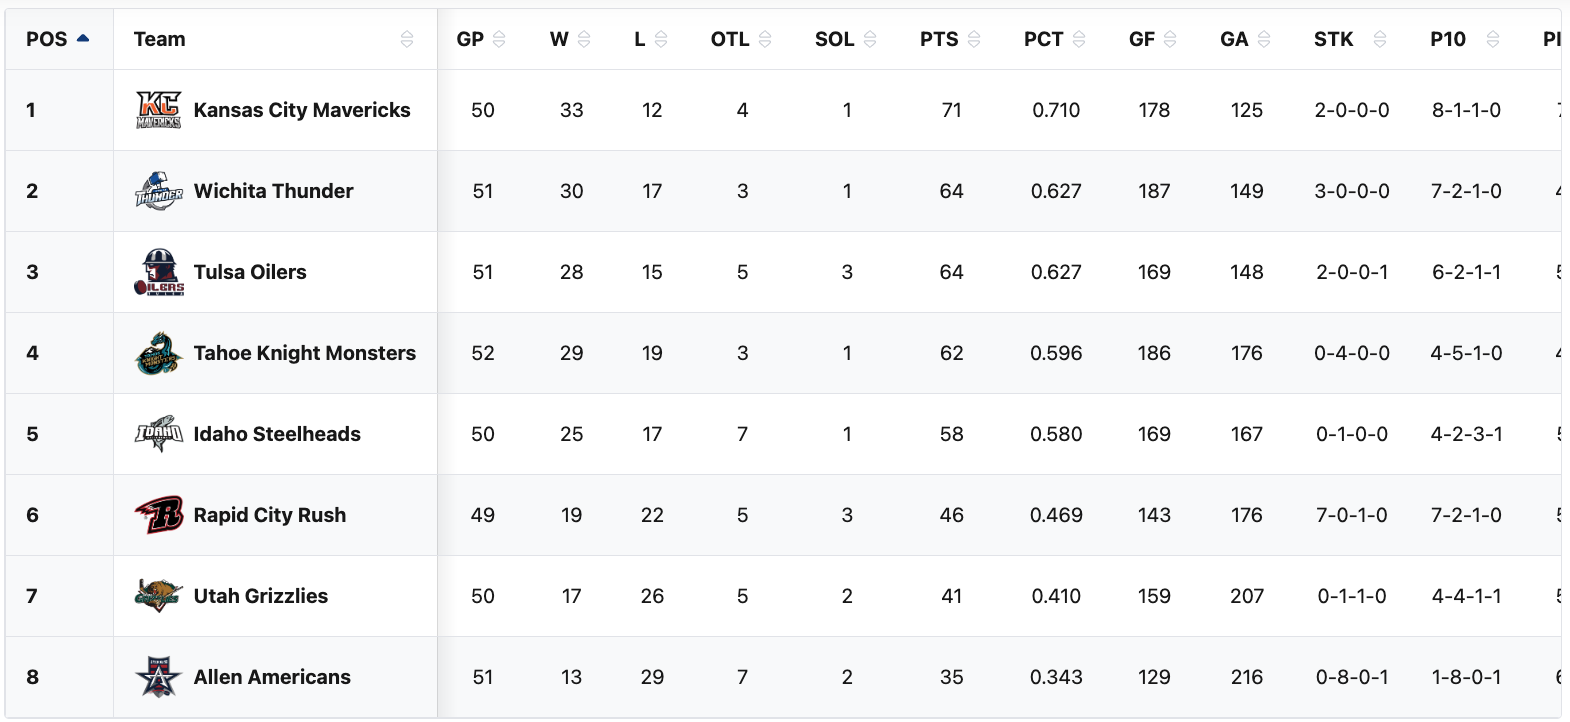Toggle sort on the W column
This screenshot has height=722, width=1570.
point(584,39)
